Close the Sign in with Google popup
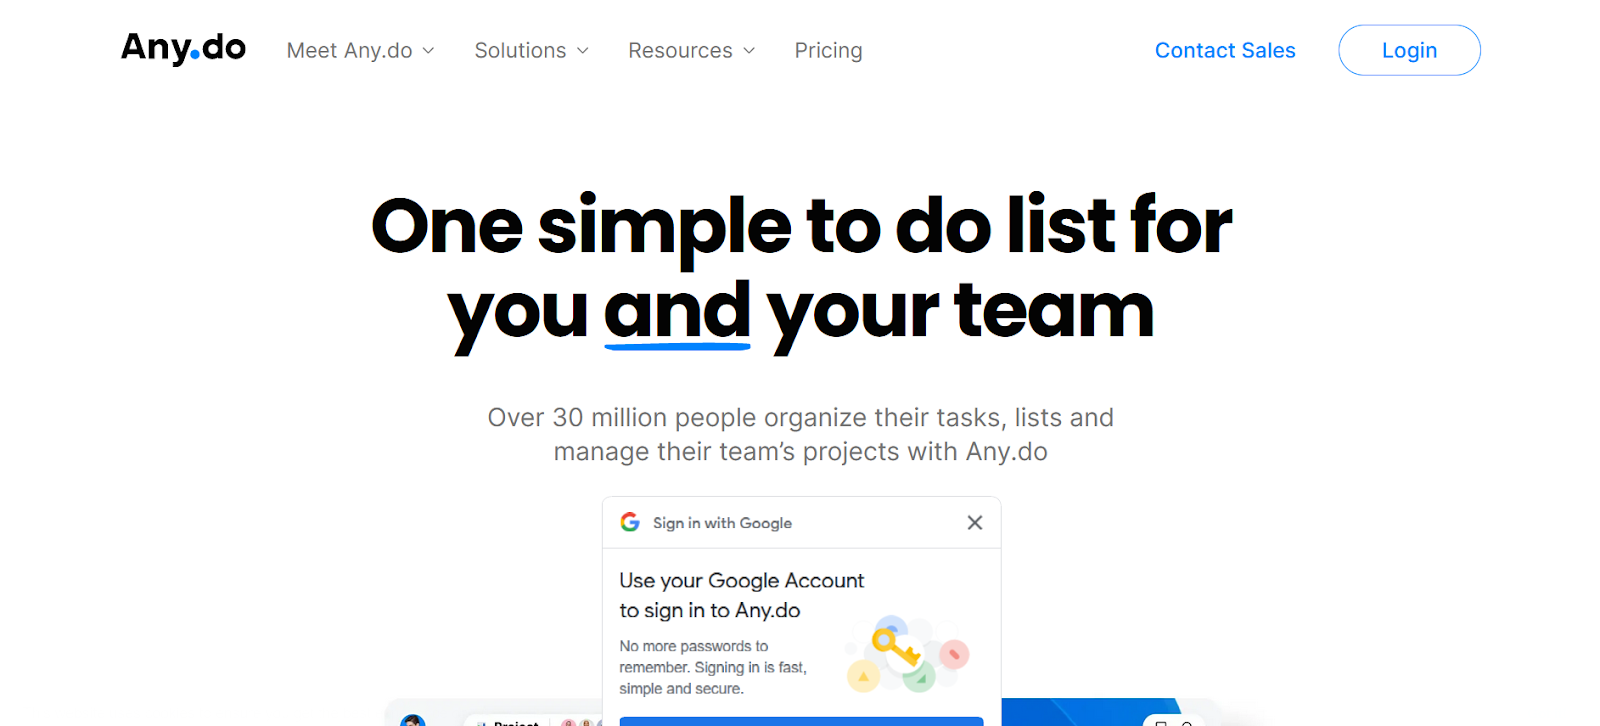The width and height of the screenshot is (1600, 726). click(x=975, y=522)
